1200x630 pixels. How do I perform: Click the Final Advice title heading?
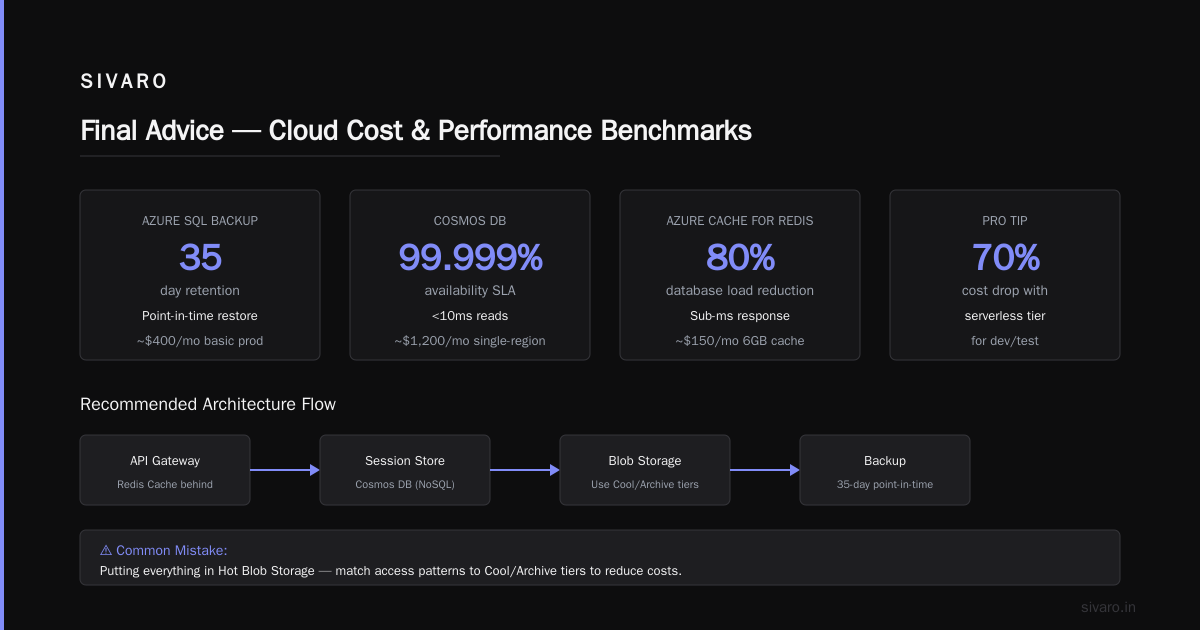pyautogui.click(x=416, y=130)
